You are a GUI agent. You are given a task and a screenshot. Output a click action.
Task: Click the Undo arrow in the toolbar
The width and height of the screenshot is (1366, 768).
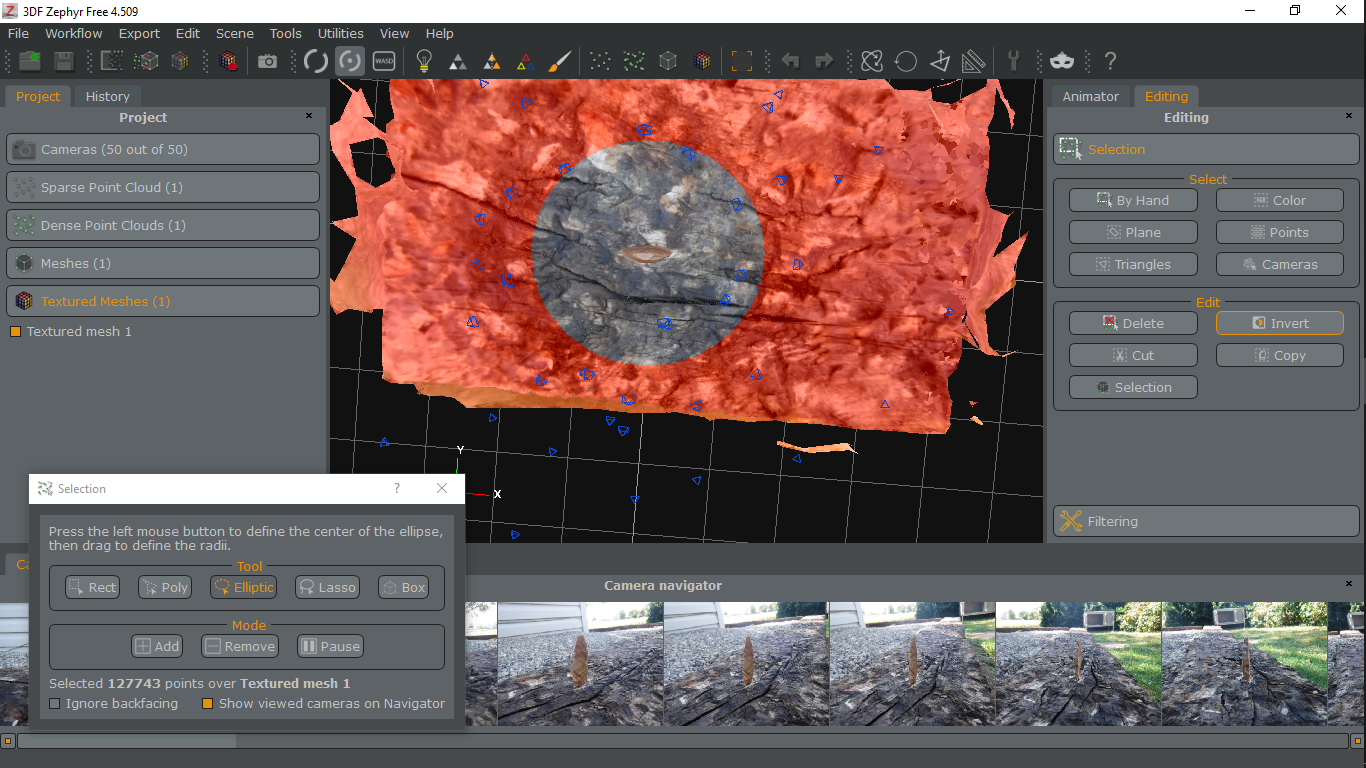pyautogui.click(x=790, y=61)
